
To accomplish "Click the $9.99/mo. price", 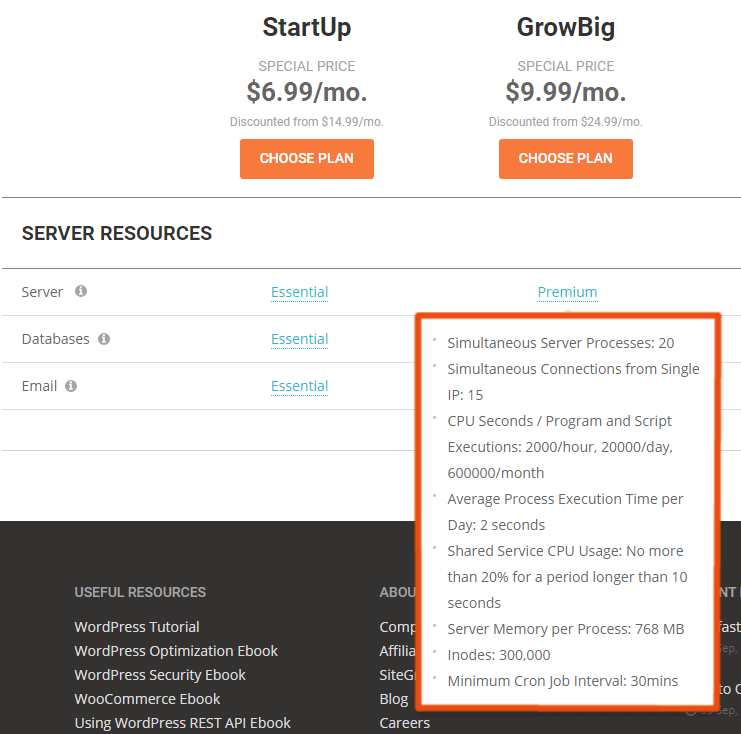I will pos(566,92).
